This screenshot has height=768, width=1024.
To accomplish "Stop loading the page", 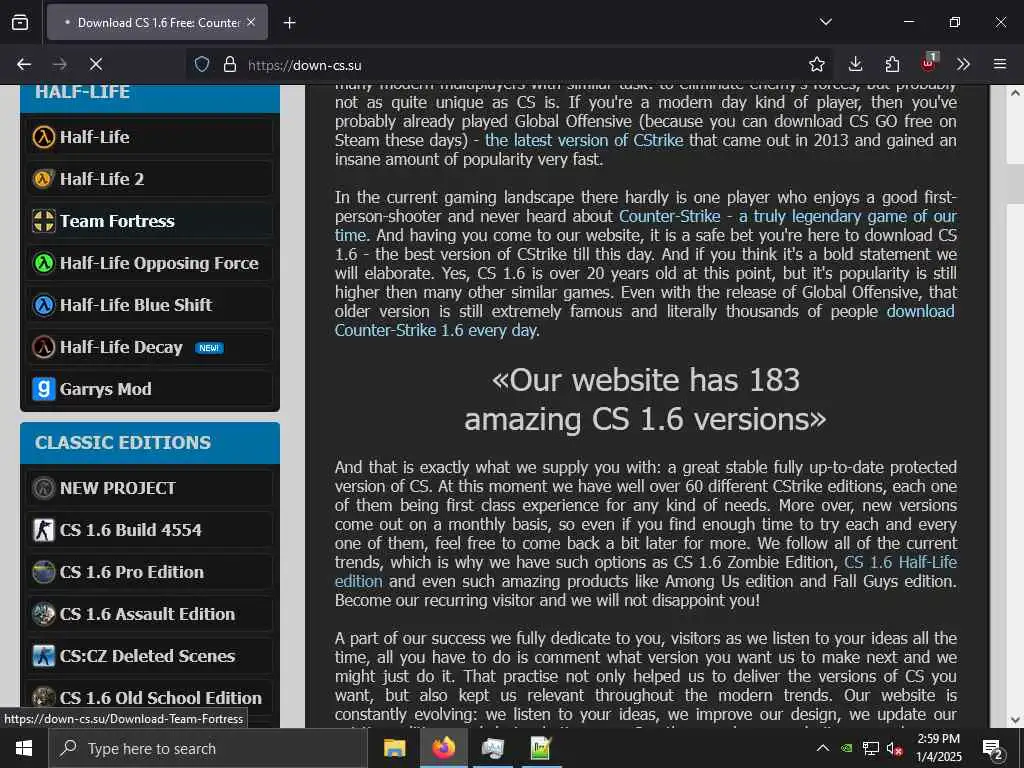I will (x=95, y=64).
